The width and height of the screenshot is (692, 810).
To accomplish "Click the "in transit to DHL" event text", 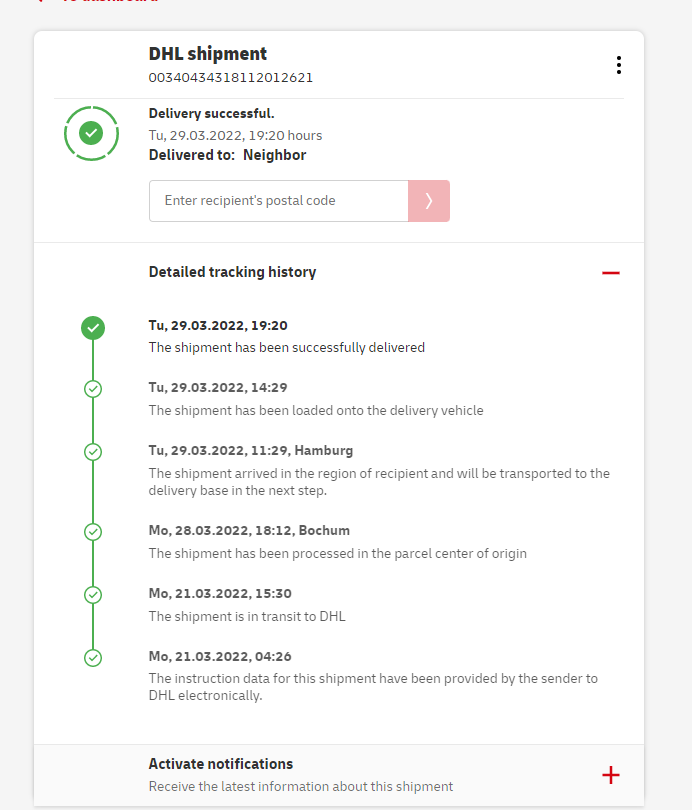I will 247,616.
